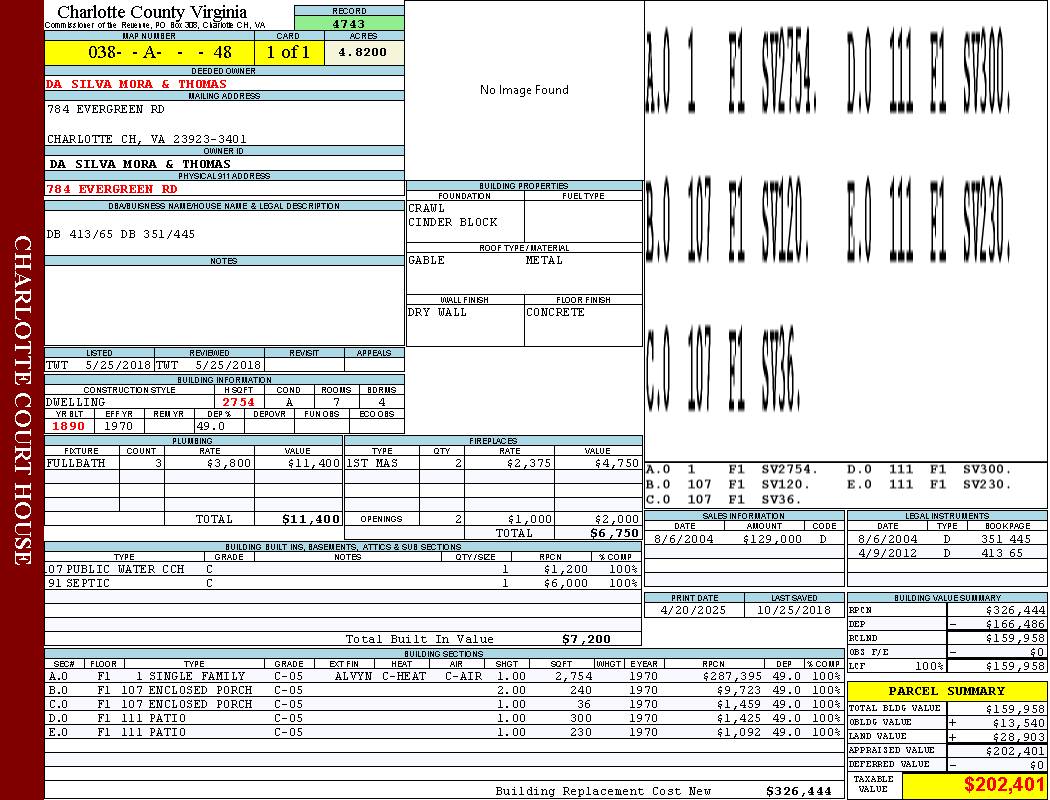
Task: Click wall finish DRY WALL
Action: (x=437, y=313)
